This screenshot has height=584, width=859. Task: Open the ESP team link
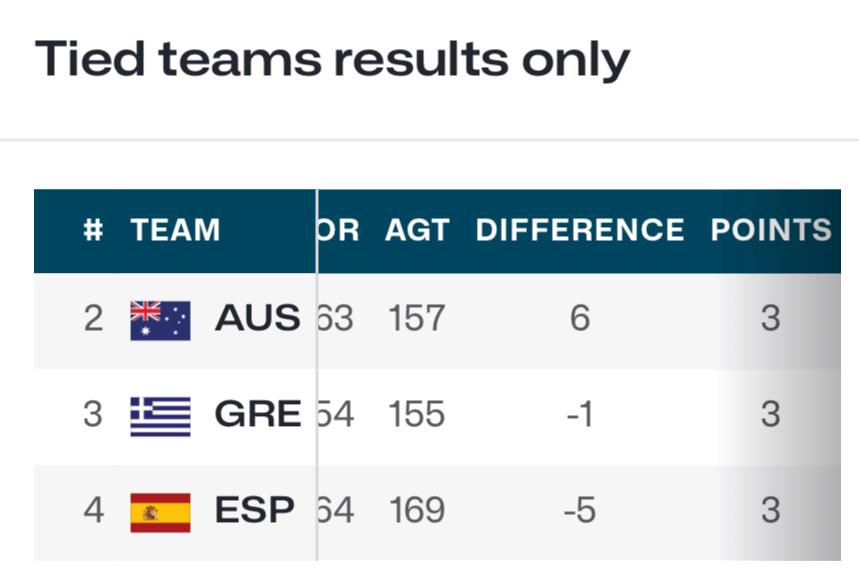coord(254,510)
